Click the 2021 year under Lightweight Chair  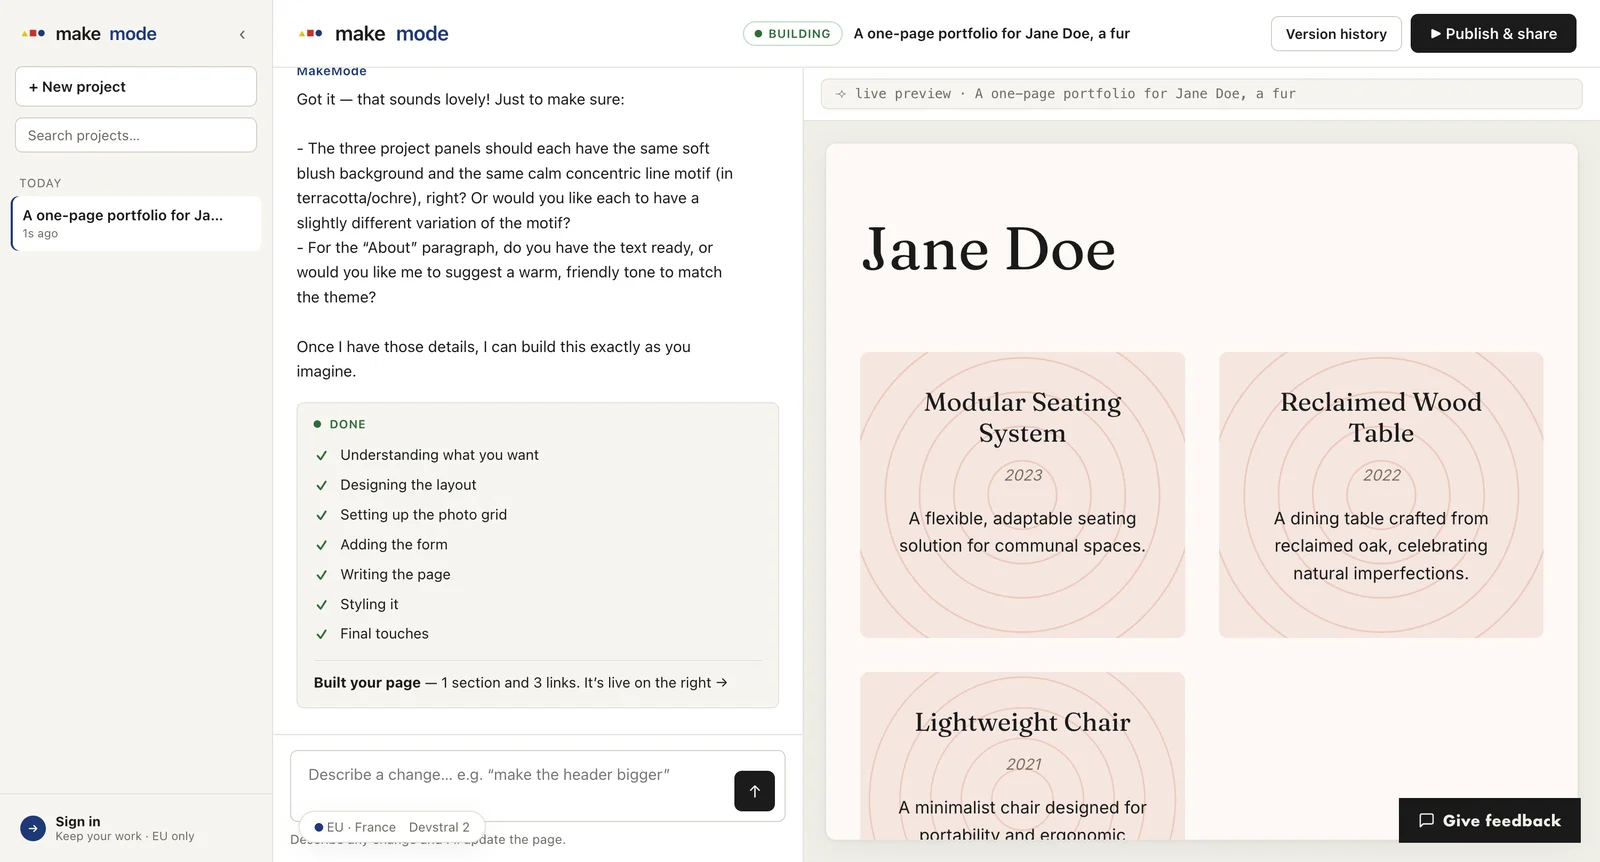(1024, 764)
